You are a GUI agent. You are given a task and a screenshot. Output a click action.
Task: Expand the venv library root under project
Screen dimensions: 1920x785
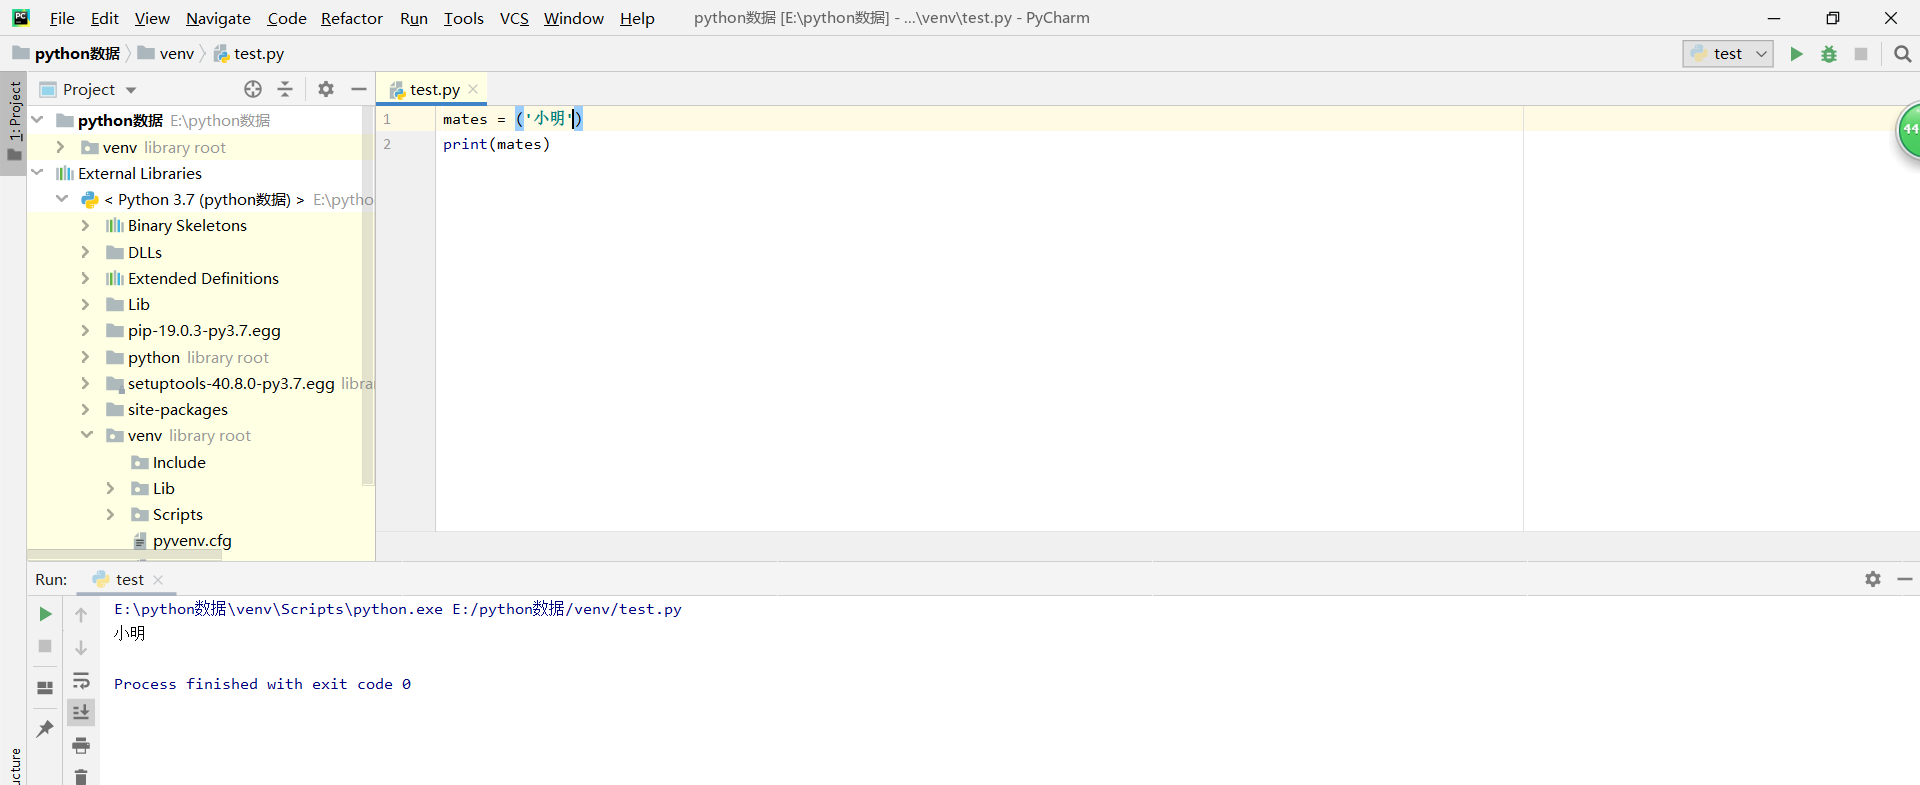pyautogui.click(x=61, y=147)
